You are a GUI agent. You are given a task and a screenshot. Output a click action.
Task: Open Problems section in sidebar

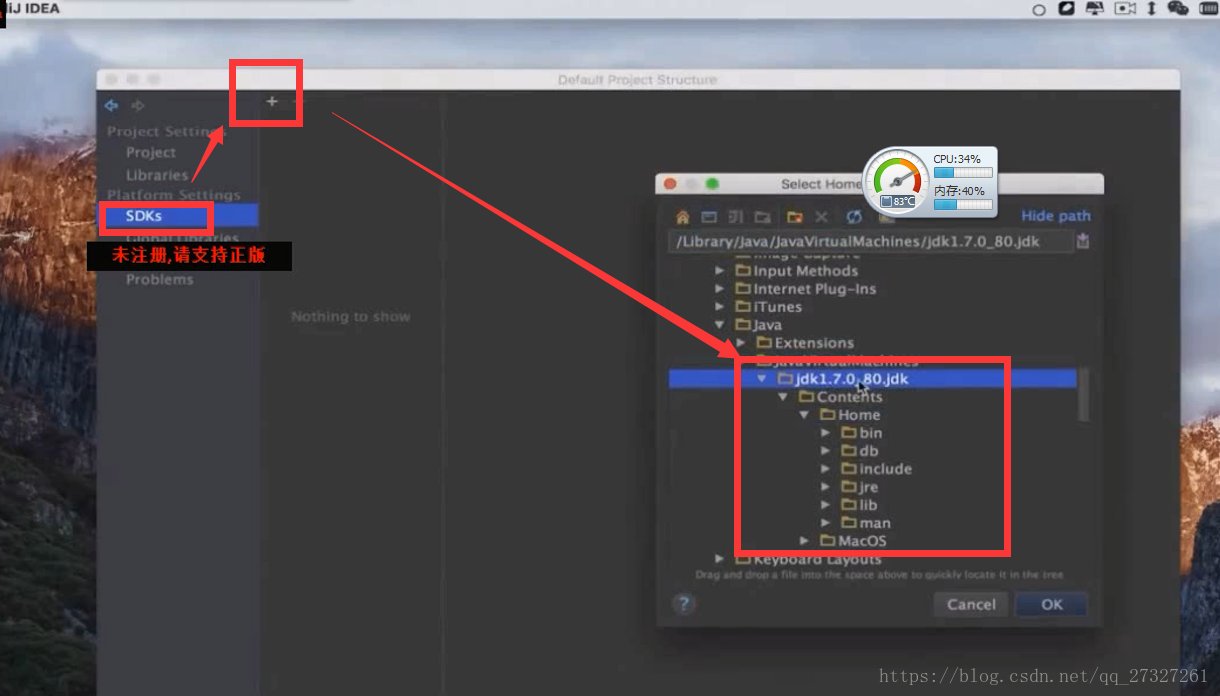(x=160, y=280)
